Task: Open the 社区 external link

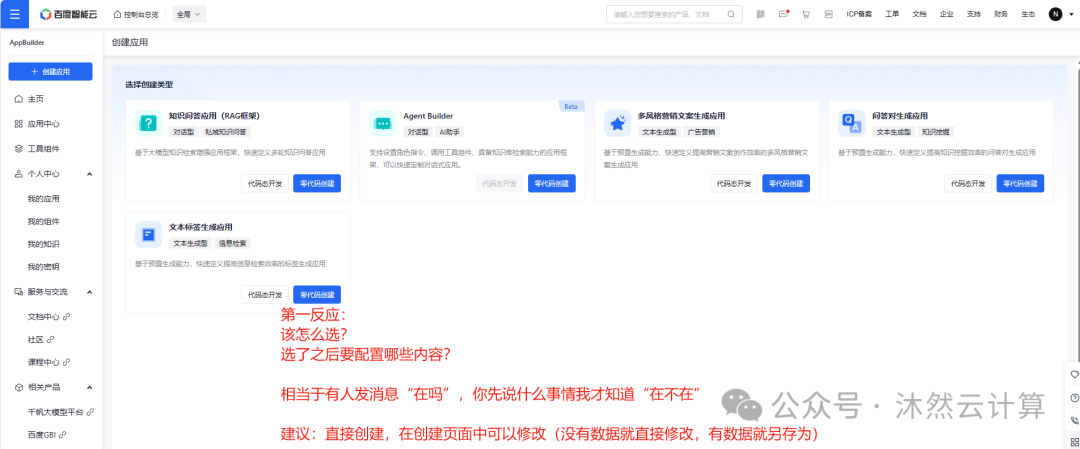Action: pyautogui.click(x=41, y=340)
